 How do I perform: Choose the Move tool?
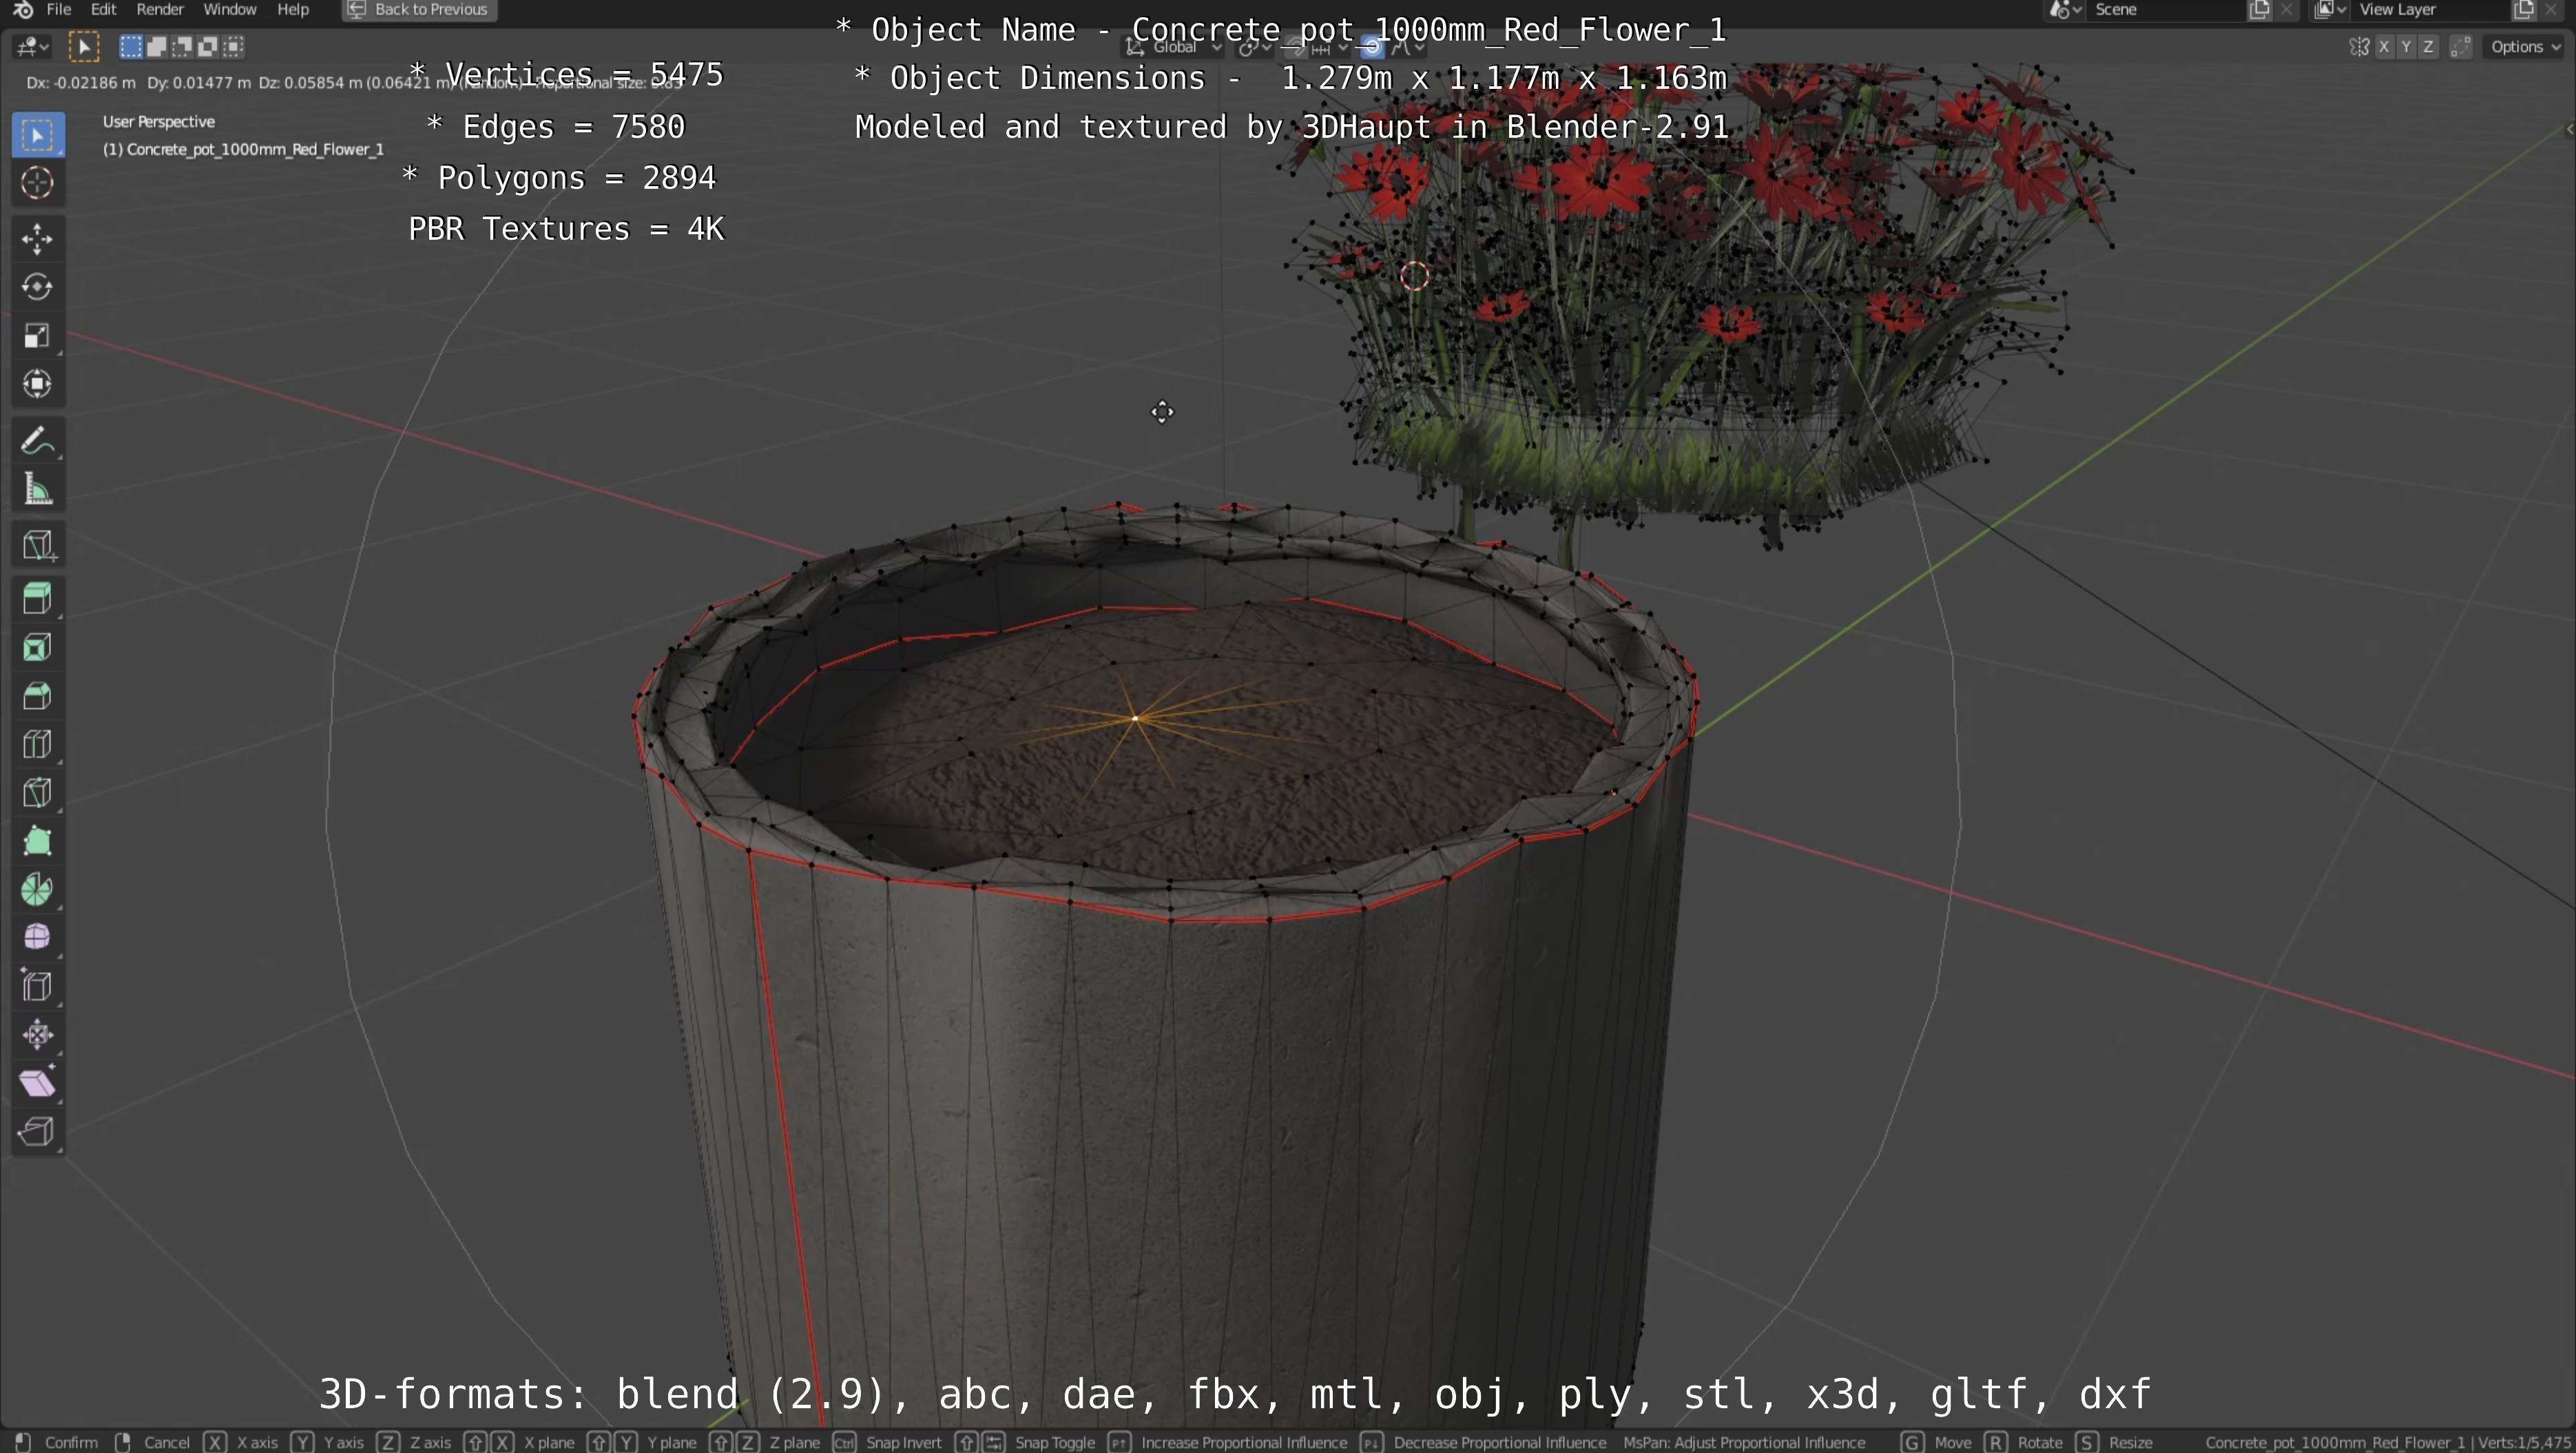click(38, 239)
